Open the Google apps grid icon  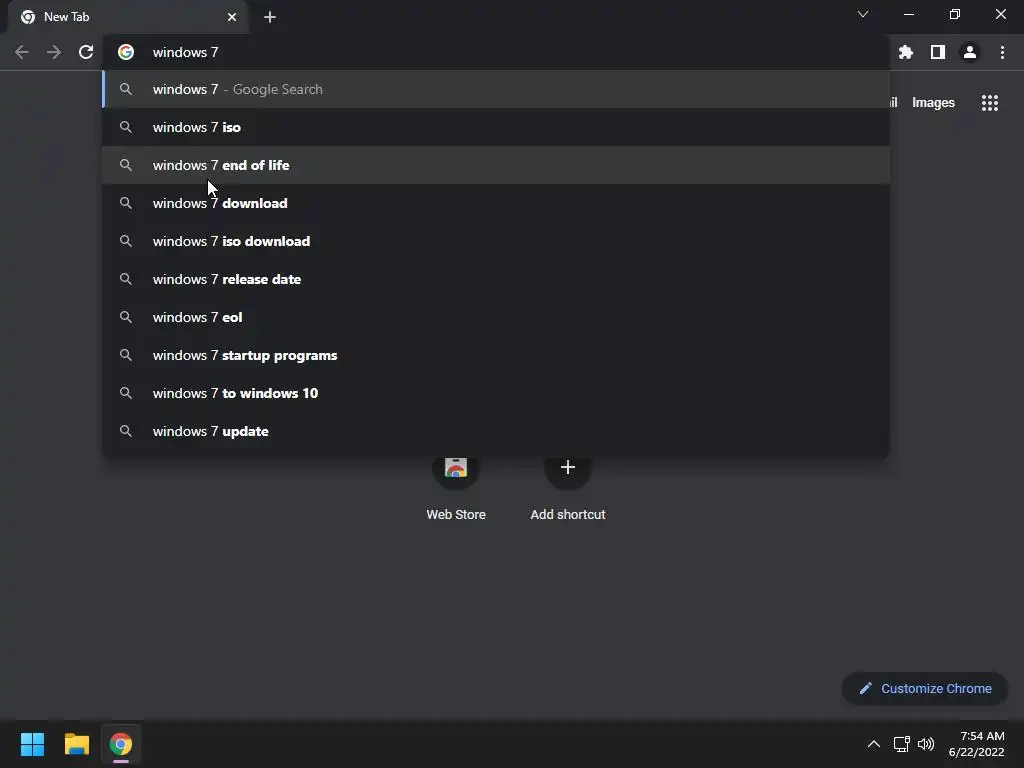click(x=989, y=102)
